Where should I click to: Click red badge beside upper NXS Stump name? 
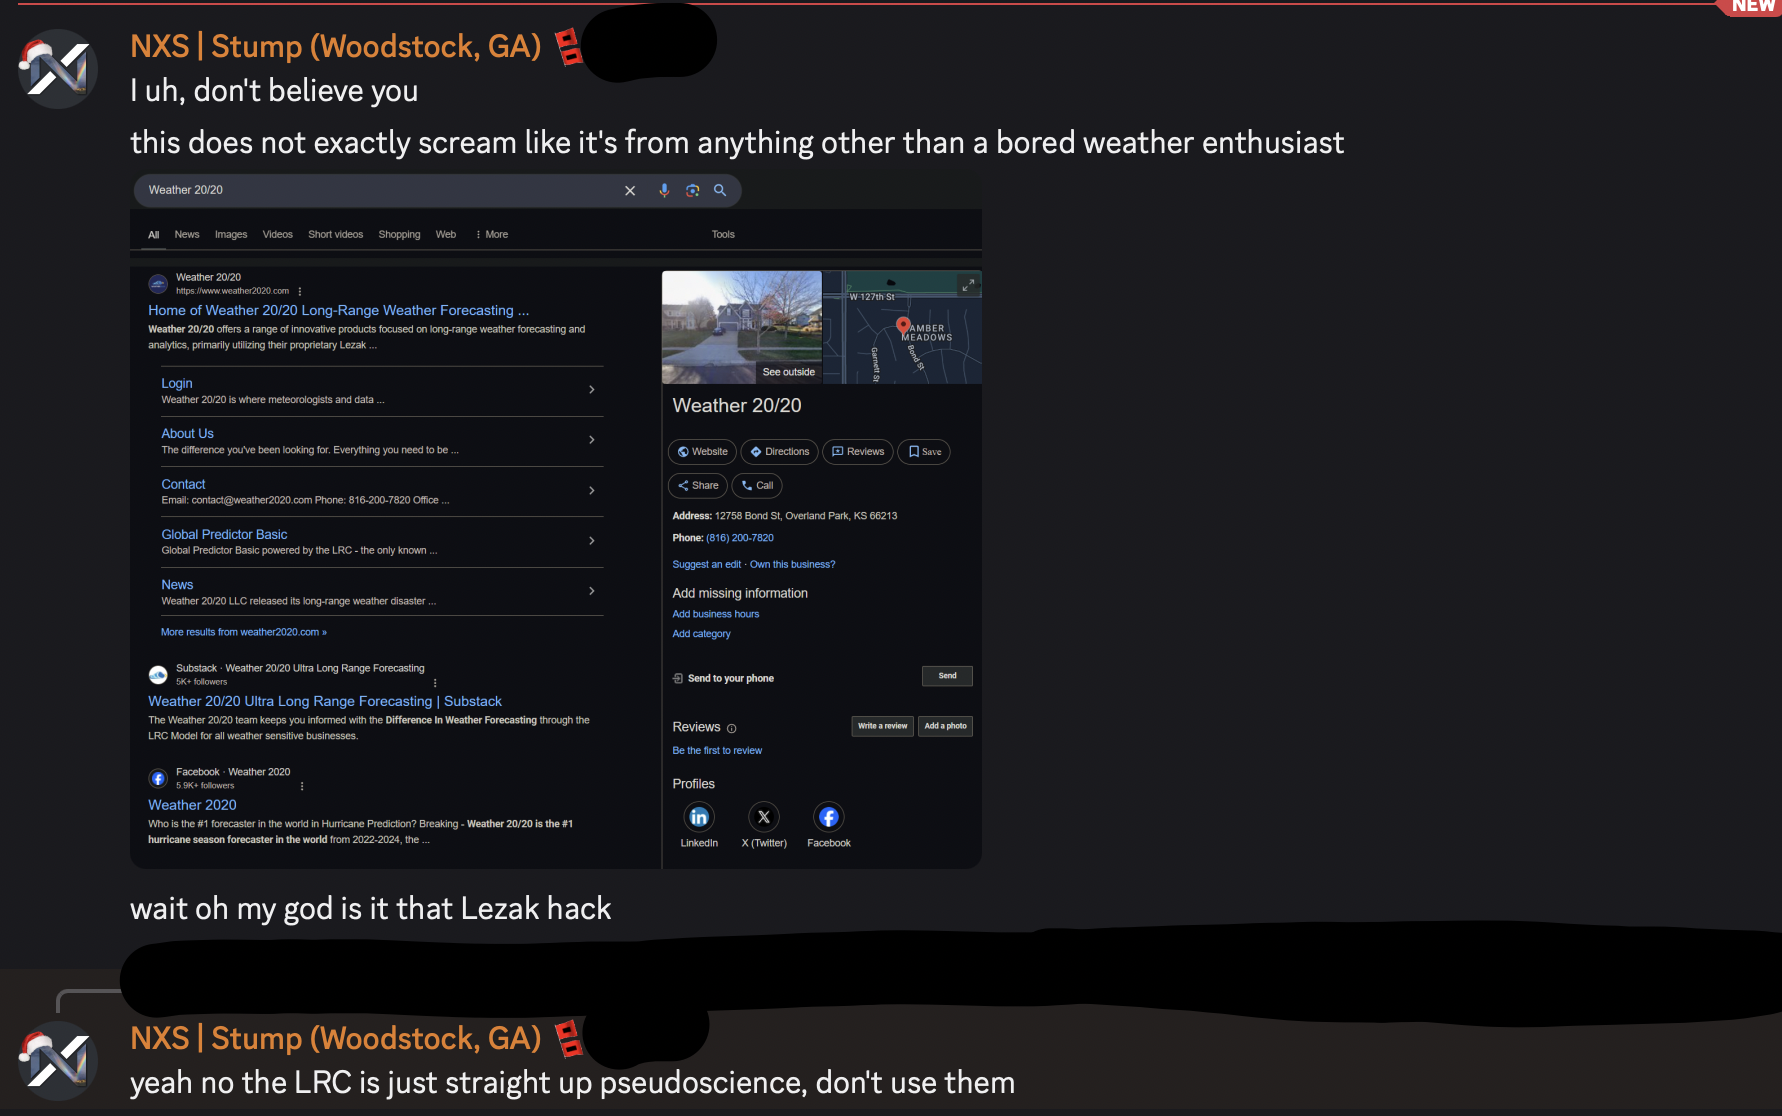coord(569,47)
